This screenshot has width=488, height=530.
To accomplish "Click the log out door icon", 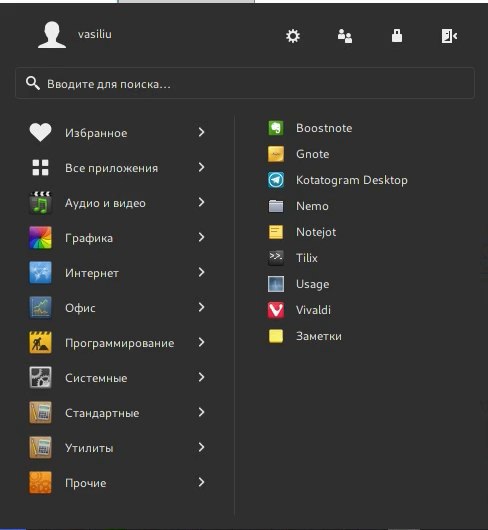I will [x=449, y=36].
